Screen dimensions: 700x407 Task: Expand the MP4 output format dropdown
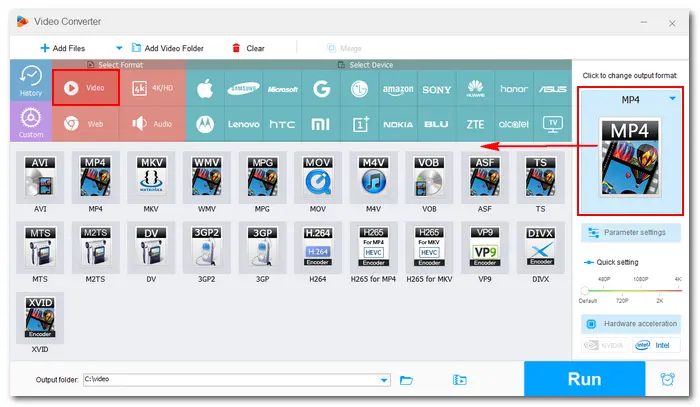click(x=672, y=99)
